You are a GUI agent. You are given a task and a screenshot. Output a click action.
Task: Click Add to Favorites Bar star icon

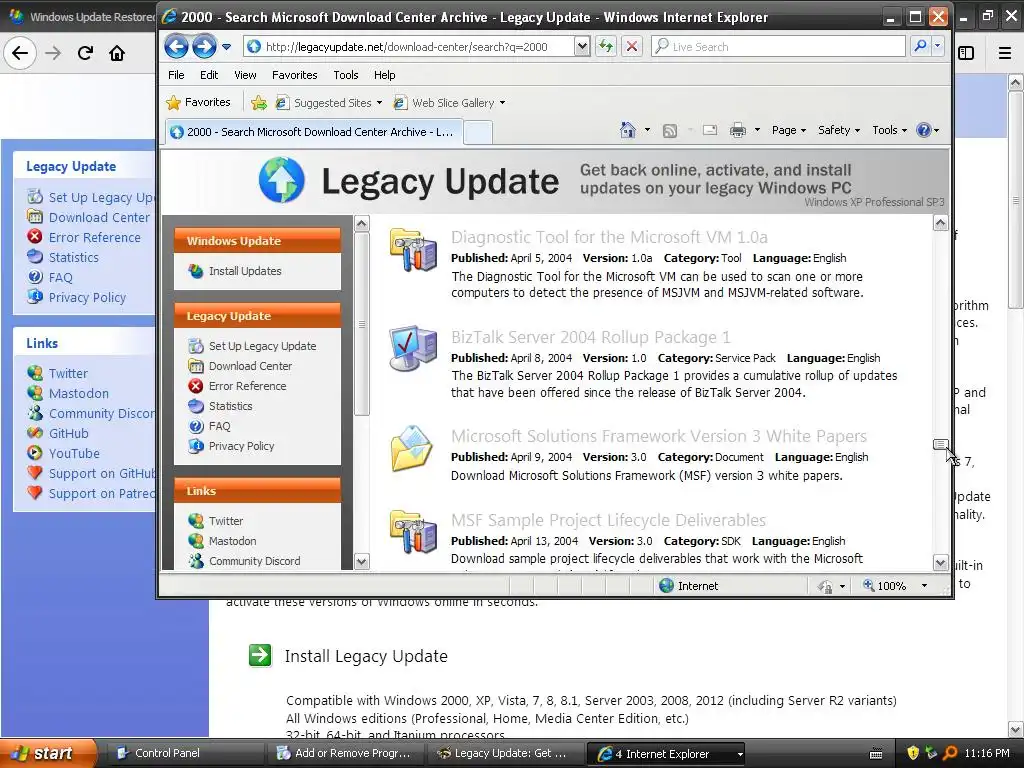pos(259,103)
